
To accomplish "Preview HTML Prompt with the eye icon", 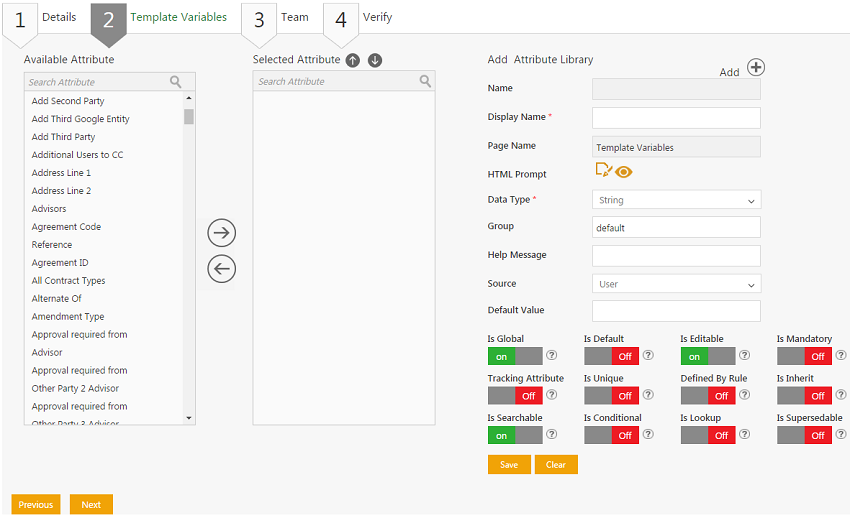I will [x=625, y=172].
